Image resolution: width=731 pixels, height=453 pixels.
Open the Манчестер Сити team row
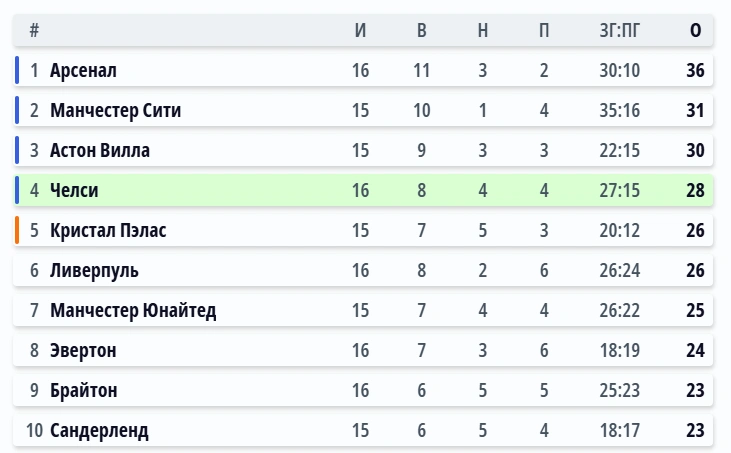click(115, 111)
